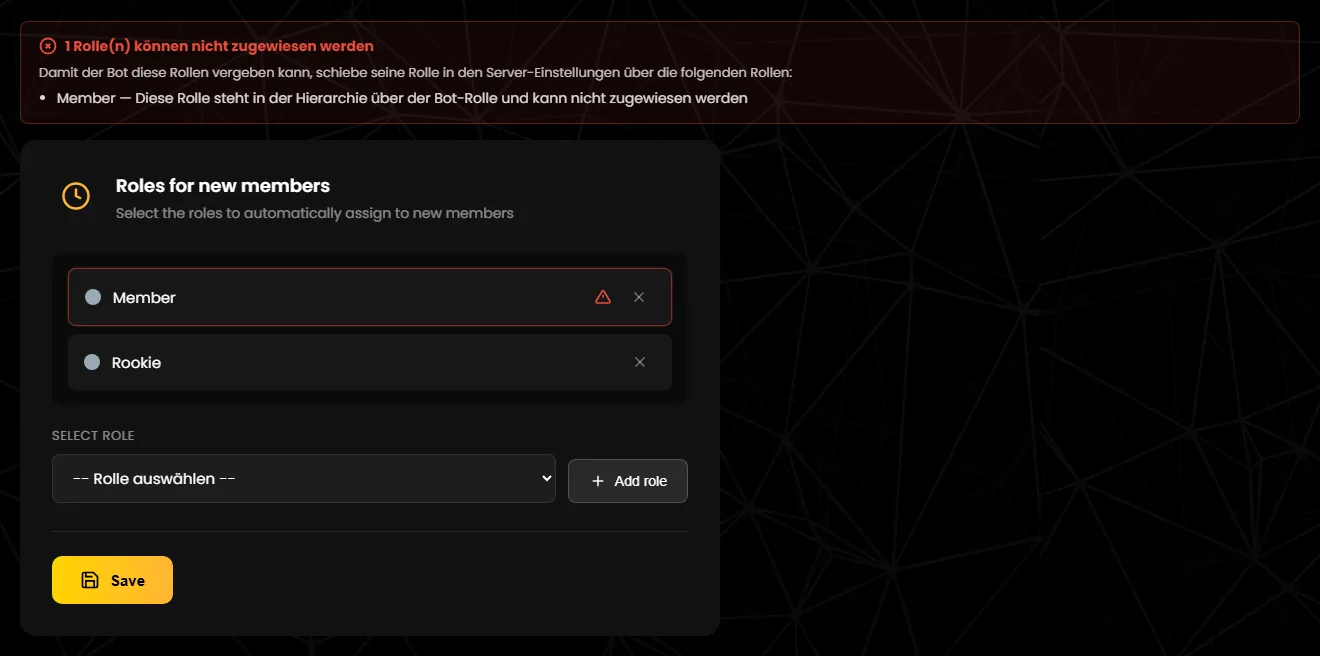Image resolution: width=1320 pixels, height=656 pixels.
Task: Click the "Roles for new members" title
Action: point(223,186)
